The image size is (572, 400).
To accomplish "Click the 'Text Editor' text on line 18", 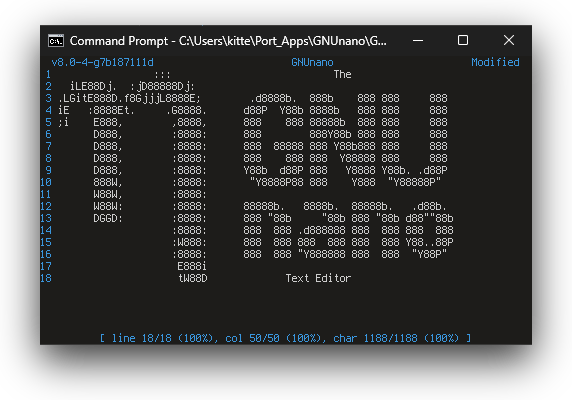I will click(318, 278).
